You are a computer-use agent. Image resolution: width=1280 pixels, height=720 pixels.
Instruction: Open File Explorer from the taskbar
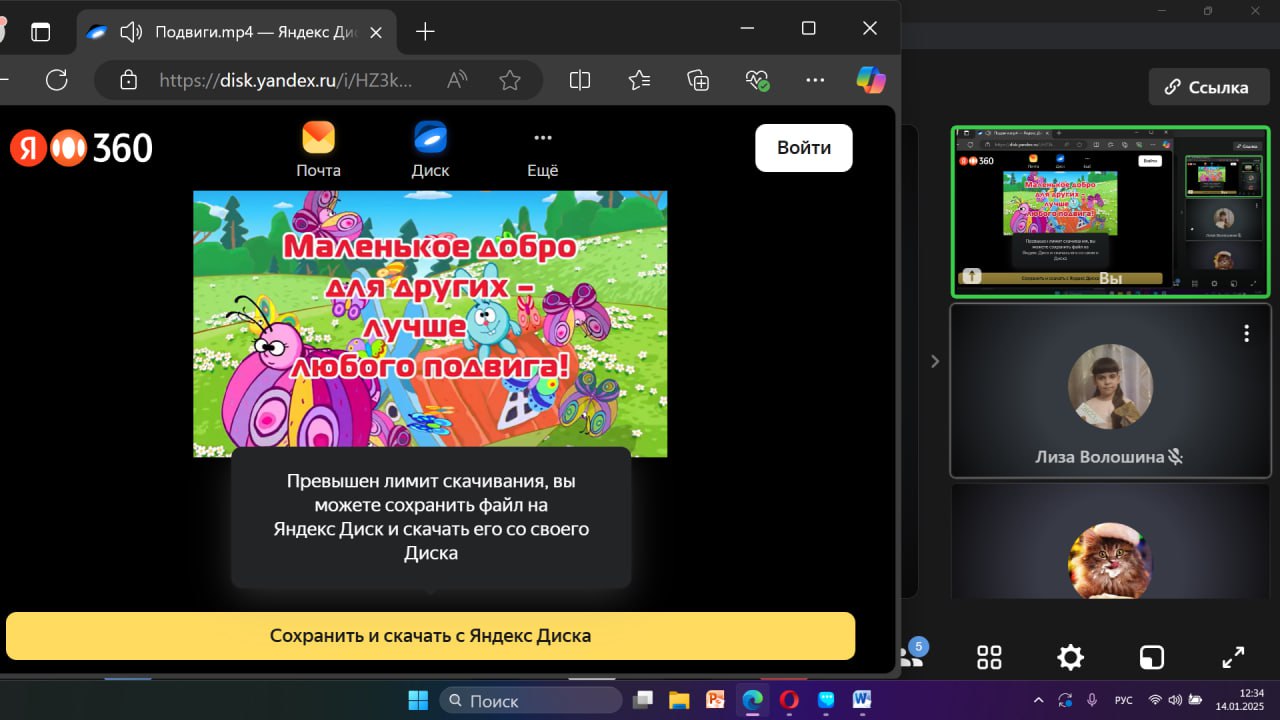[x=679, y=700]
